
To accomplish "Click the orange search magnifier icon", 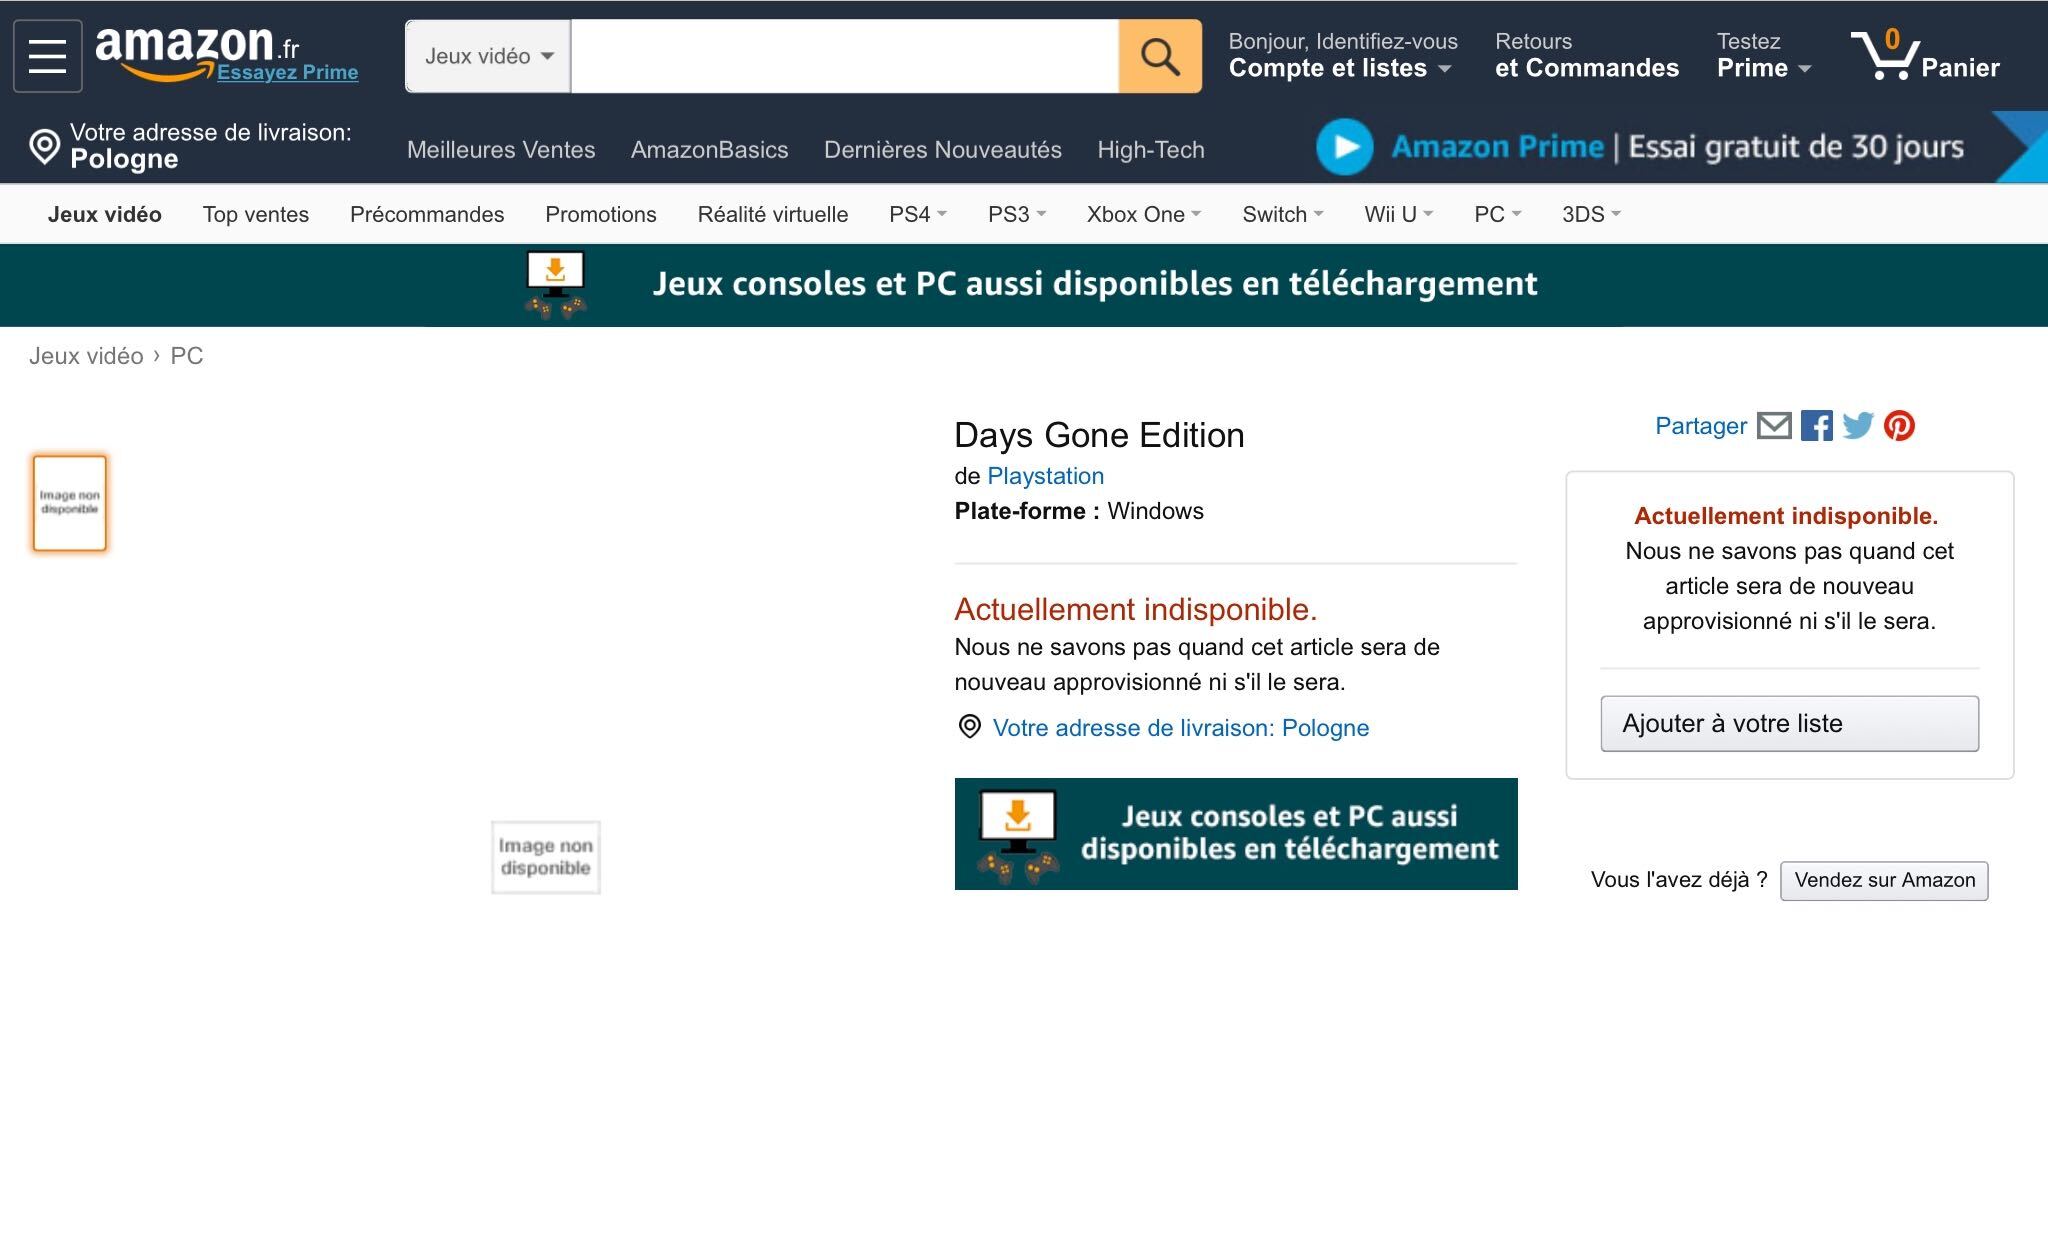I will 1158,55.
